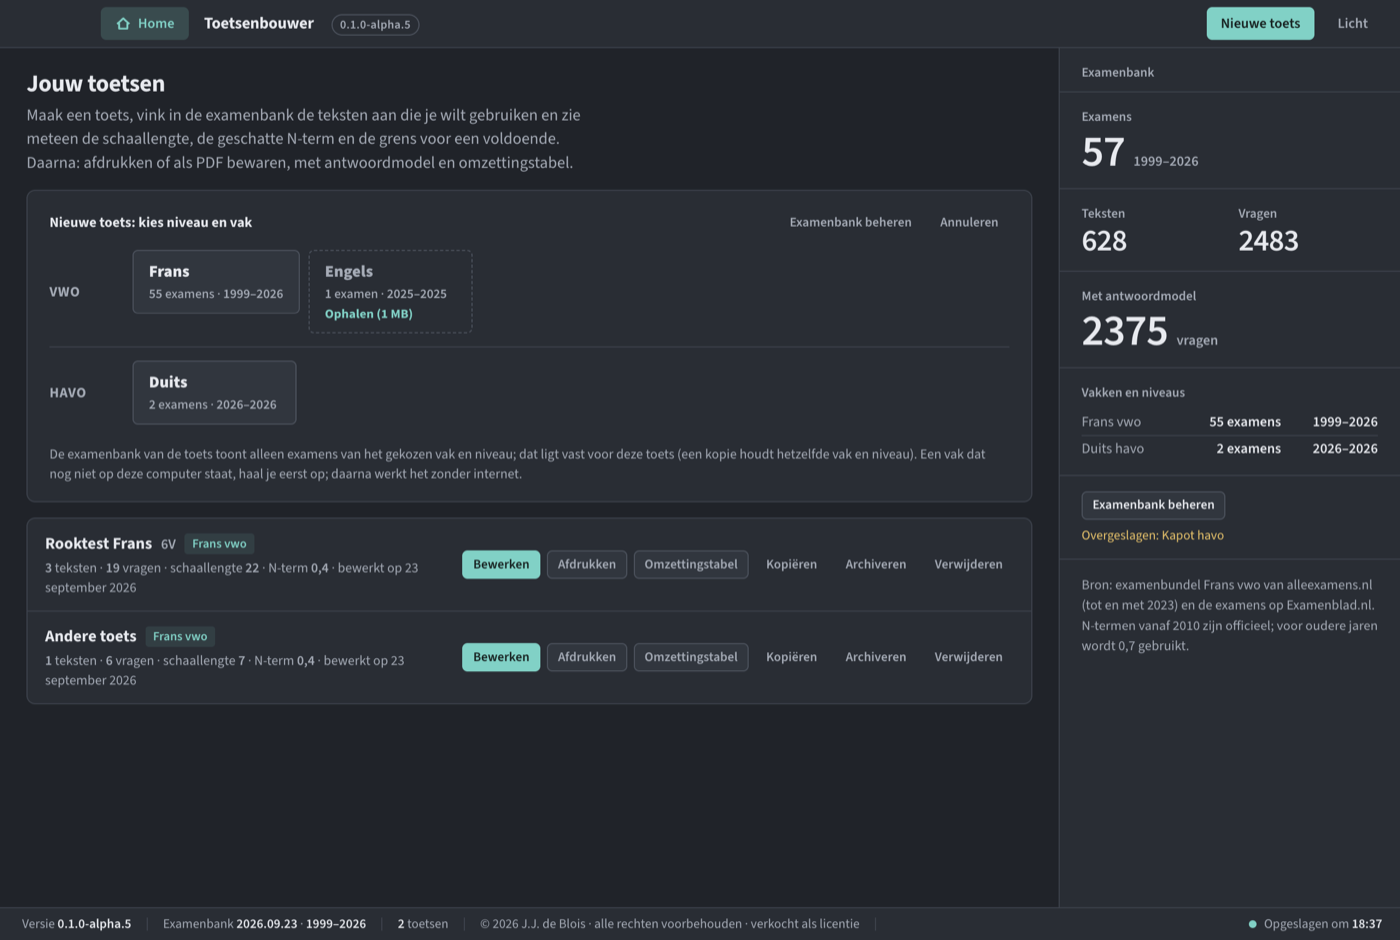Click the Rooktest Frans test title
Image resolution: width=1400 pixels, height=940 pixels.
(x=98, y=544)
